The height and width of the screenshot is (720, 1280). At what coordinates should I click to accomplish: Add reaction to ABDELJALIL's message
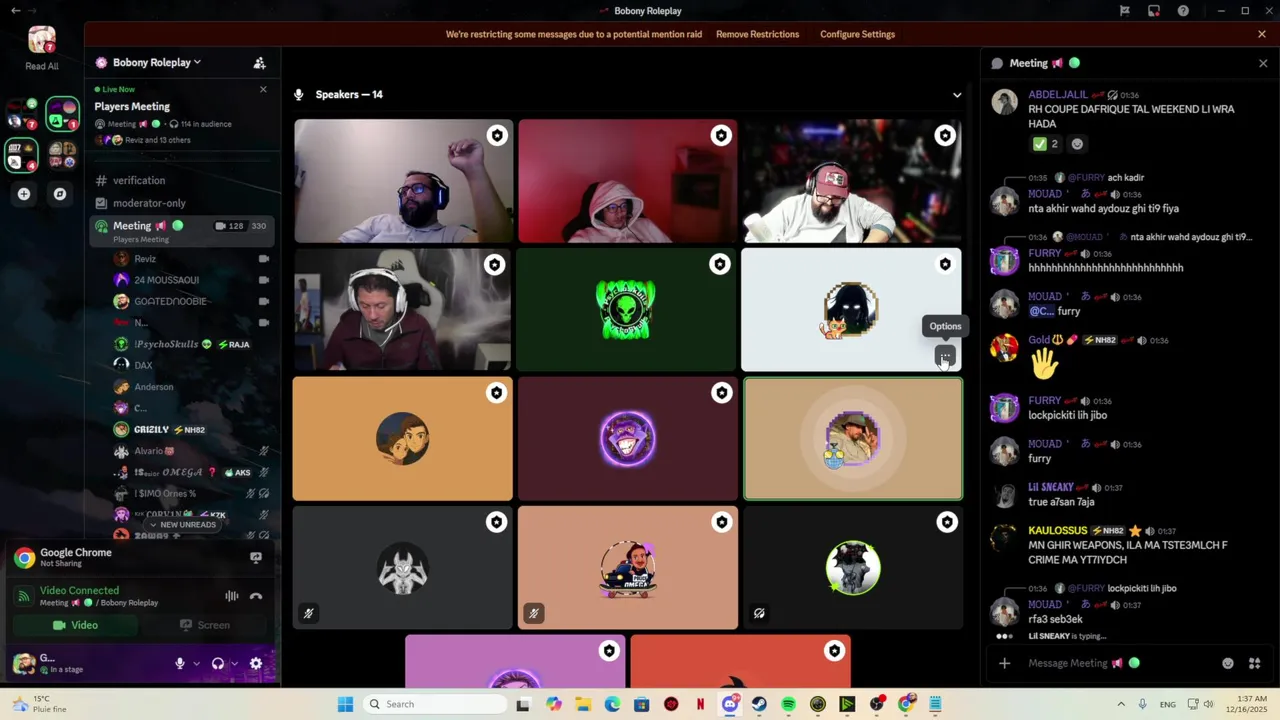pos(1077,144)
